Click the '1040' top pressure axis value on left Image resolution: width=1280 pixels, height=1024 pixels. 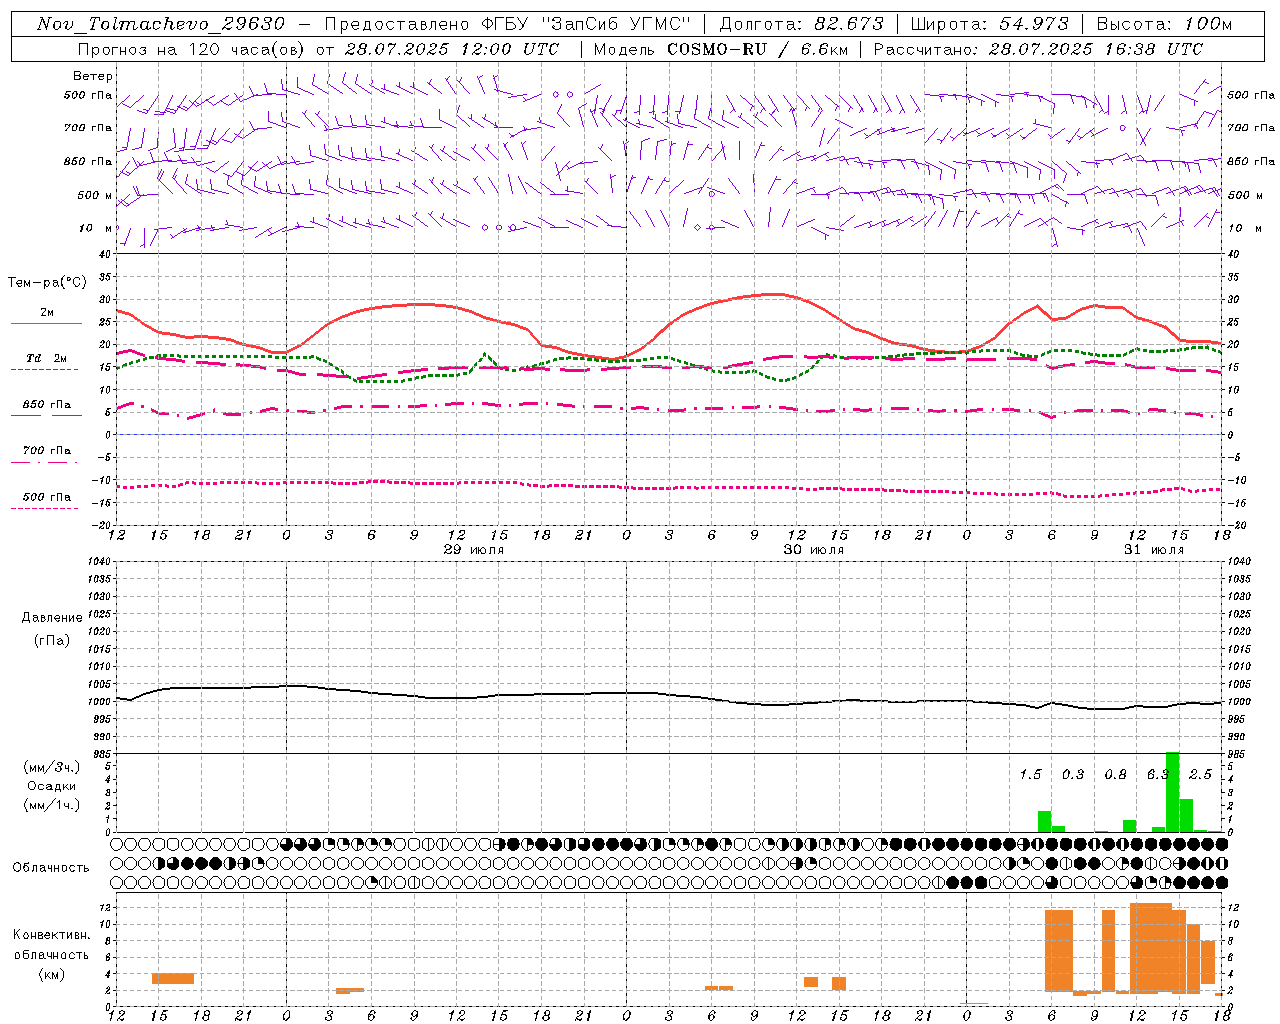click(100, 561)
